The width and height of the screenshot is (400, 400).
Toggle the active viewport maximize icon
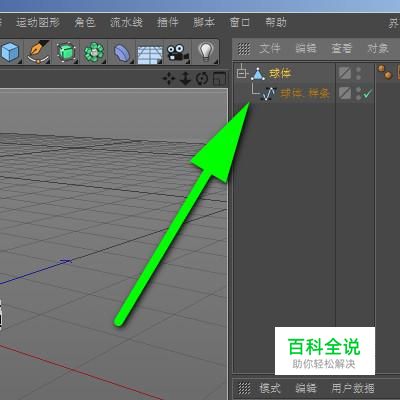(219, 79)
